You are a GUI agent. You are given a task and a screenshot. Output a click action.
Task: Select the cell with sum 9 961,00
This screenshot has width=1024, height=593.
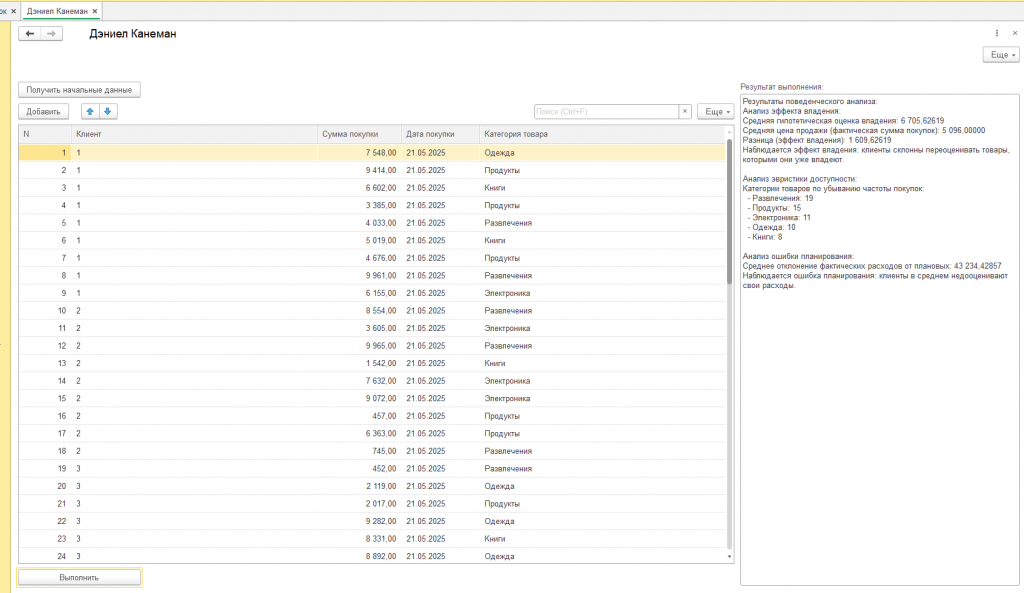[359, 276]
